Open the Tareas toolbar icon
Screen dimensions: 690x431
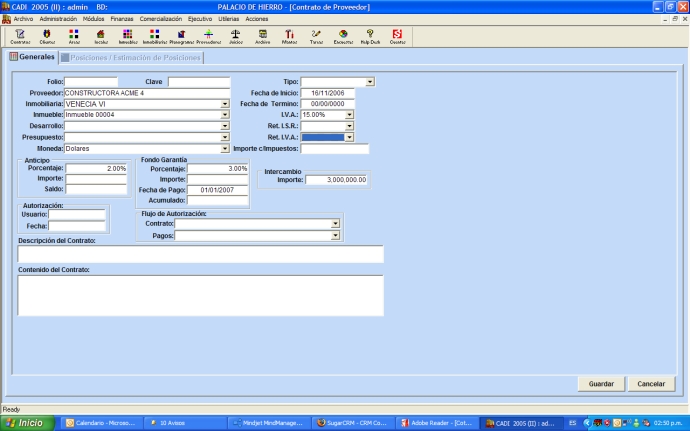click(x=316, y=36)
